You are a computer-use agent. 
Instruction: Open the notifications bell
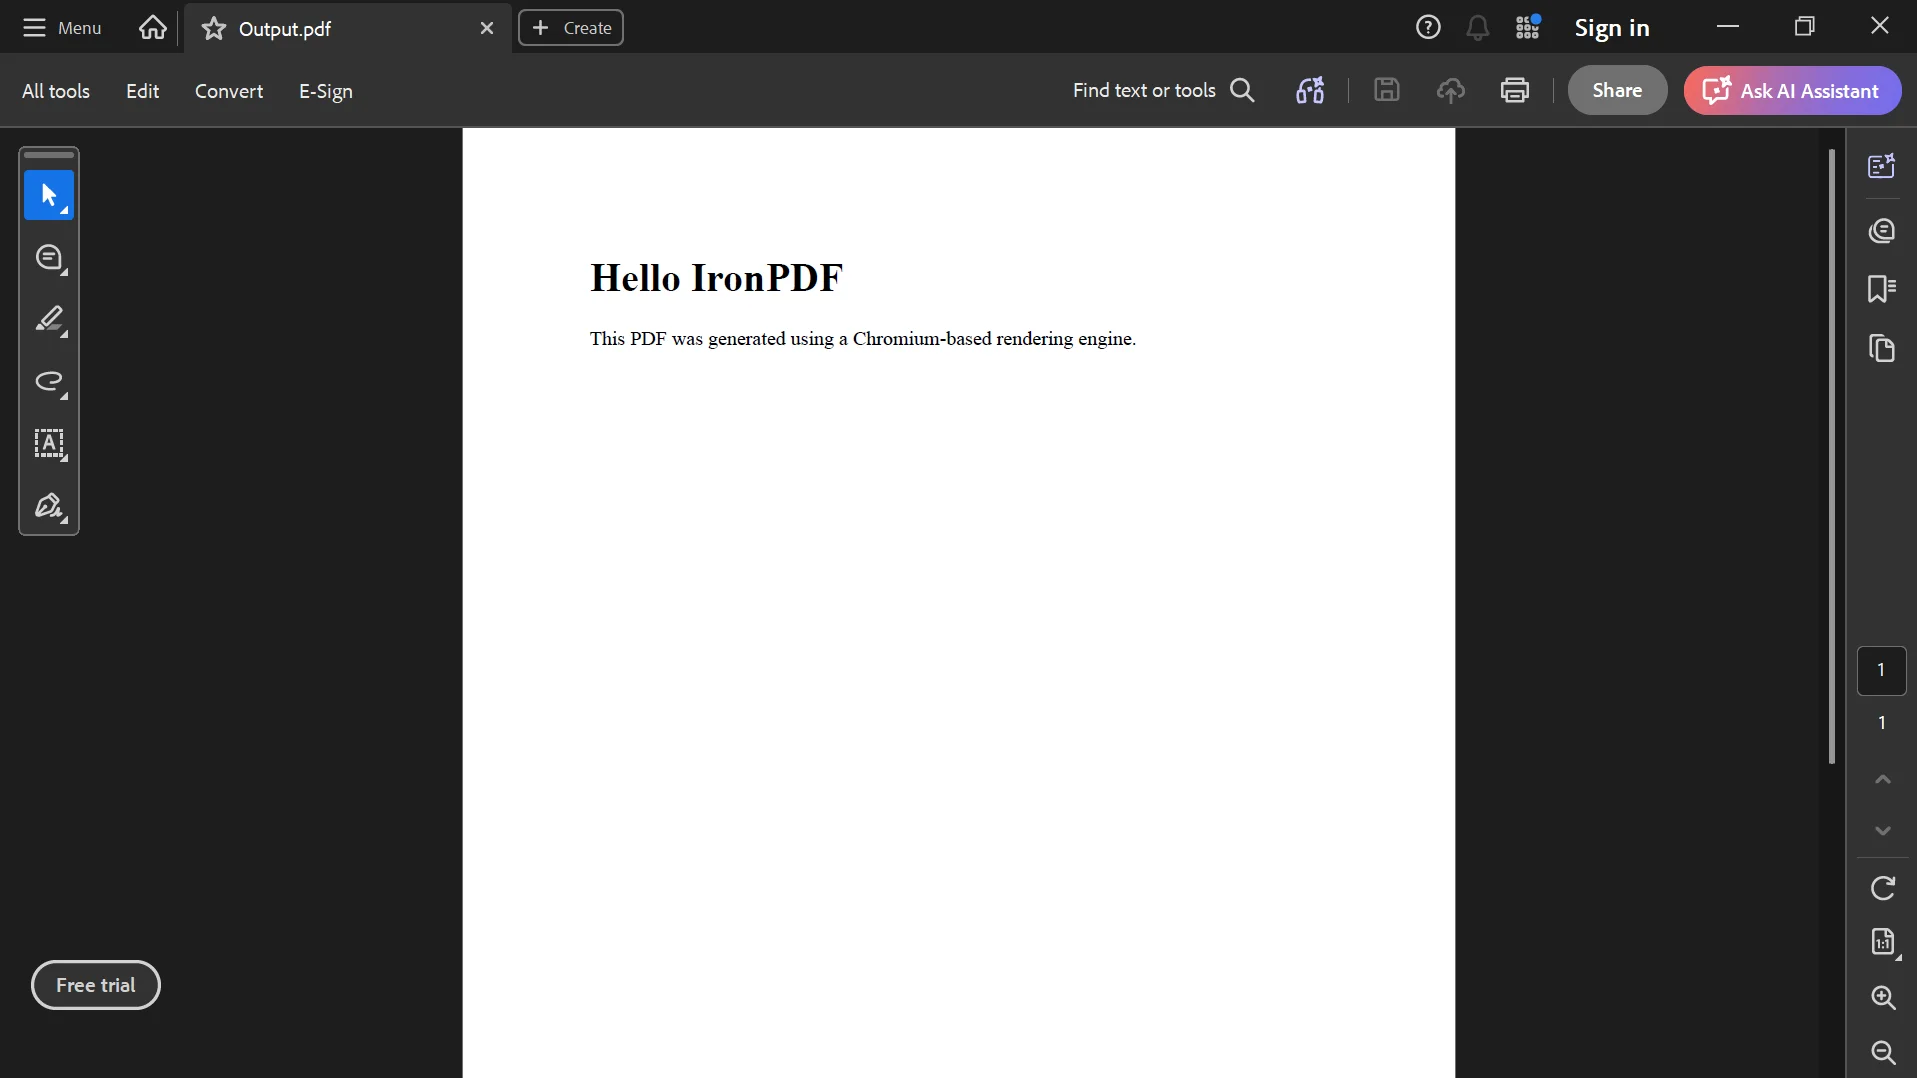pos(1478,28)
